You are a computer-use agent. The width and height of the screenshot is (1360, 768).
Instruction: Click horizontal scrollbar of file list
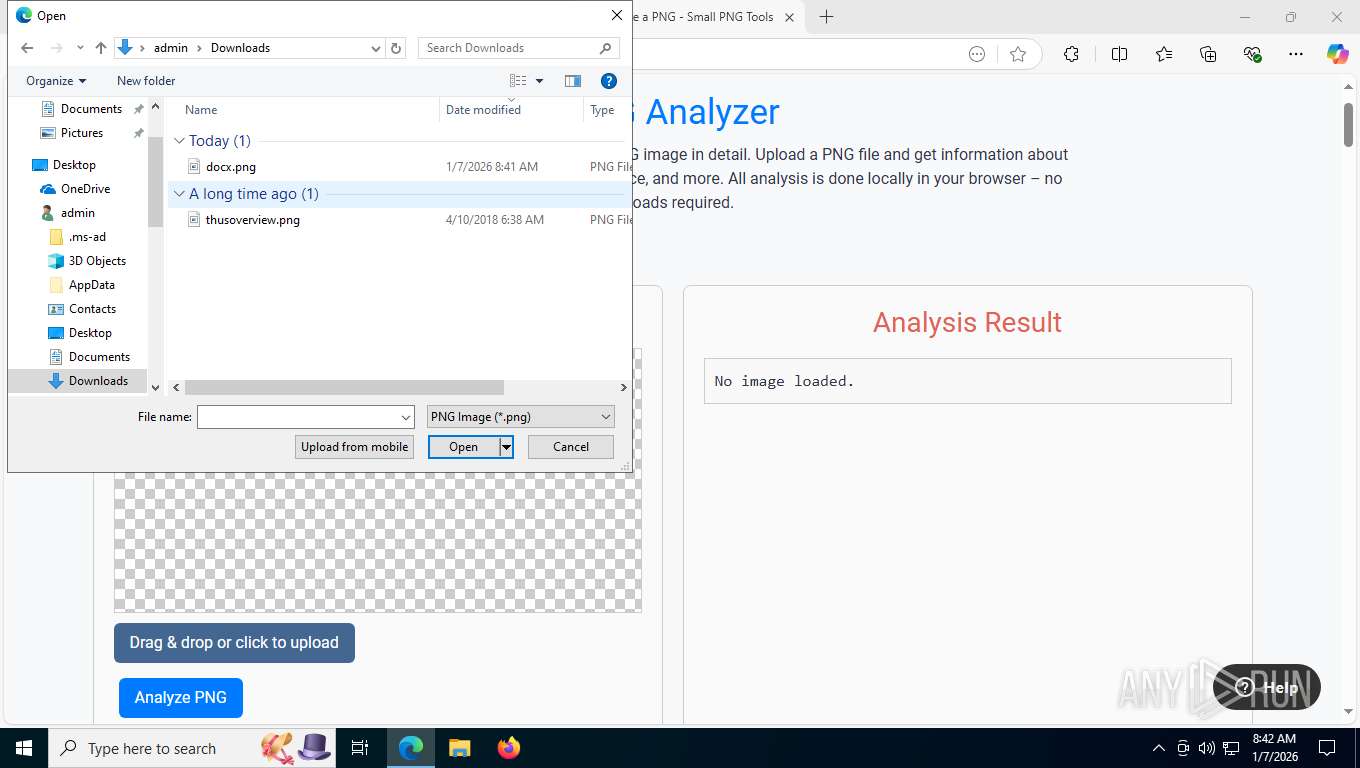(x=344, y=387)
